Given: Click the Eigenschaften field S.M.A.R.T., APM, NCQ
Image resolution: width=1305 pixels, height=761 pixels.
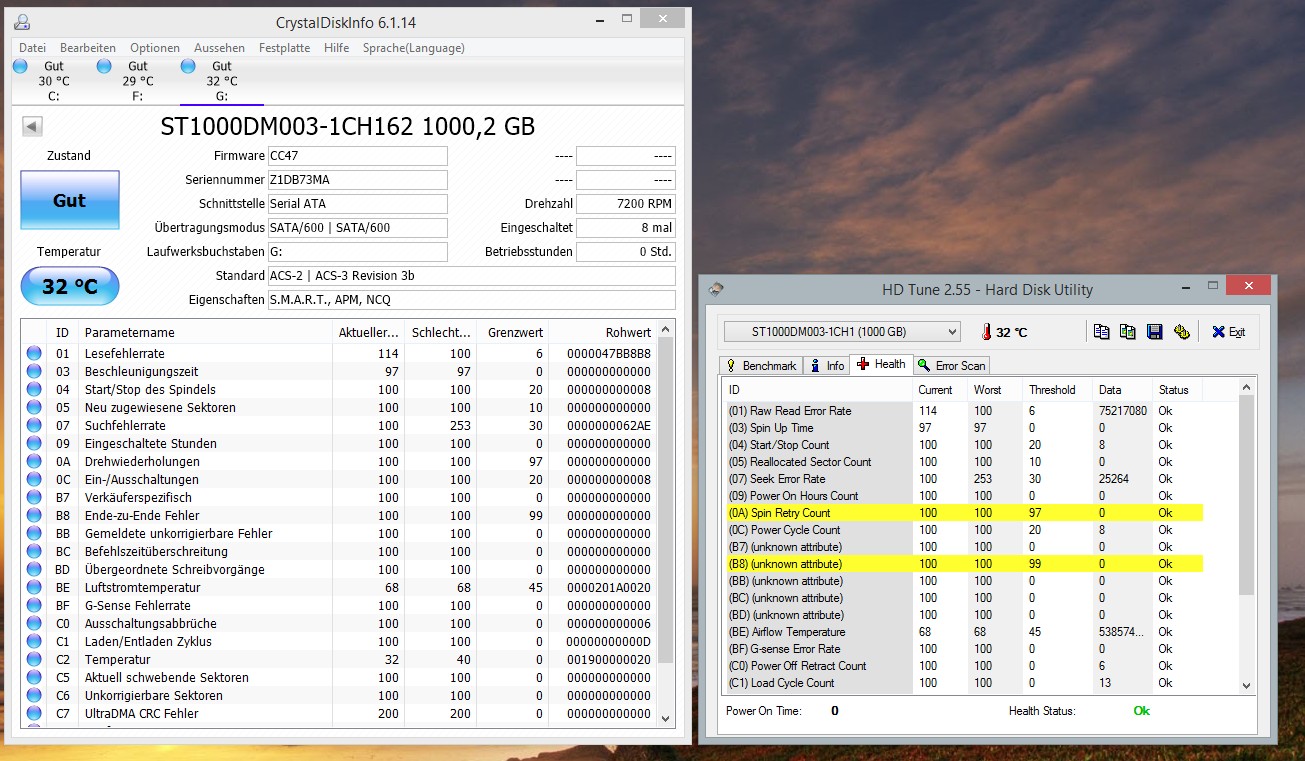Looking at the screenshot, I should pos(471,300).
